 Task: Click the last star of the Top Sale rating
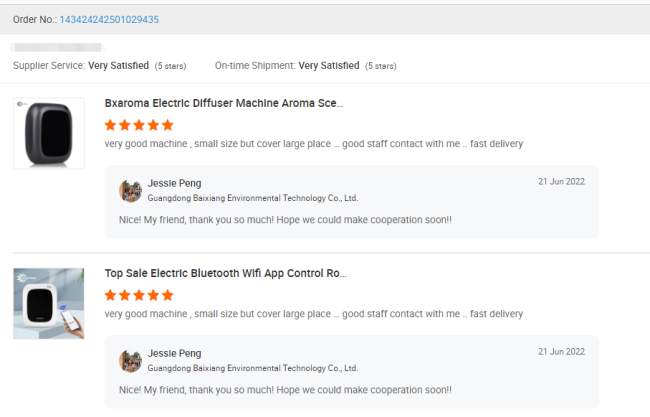(x=167, y=295)
